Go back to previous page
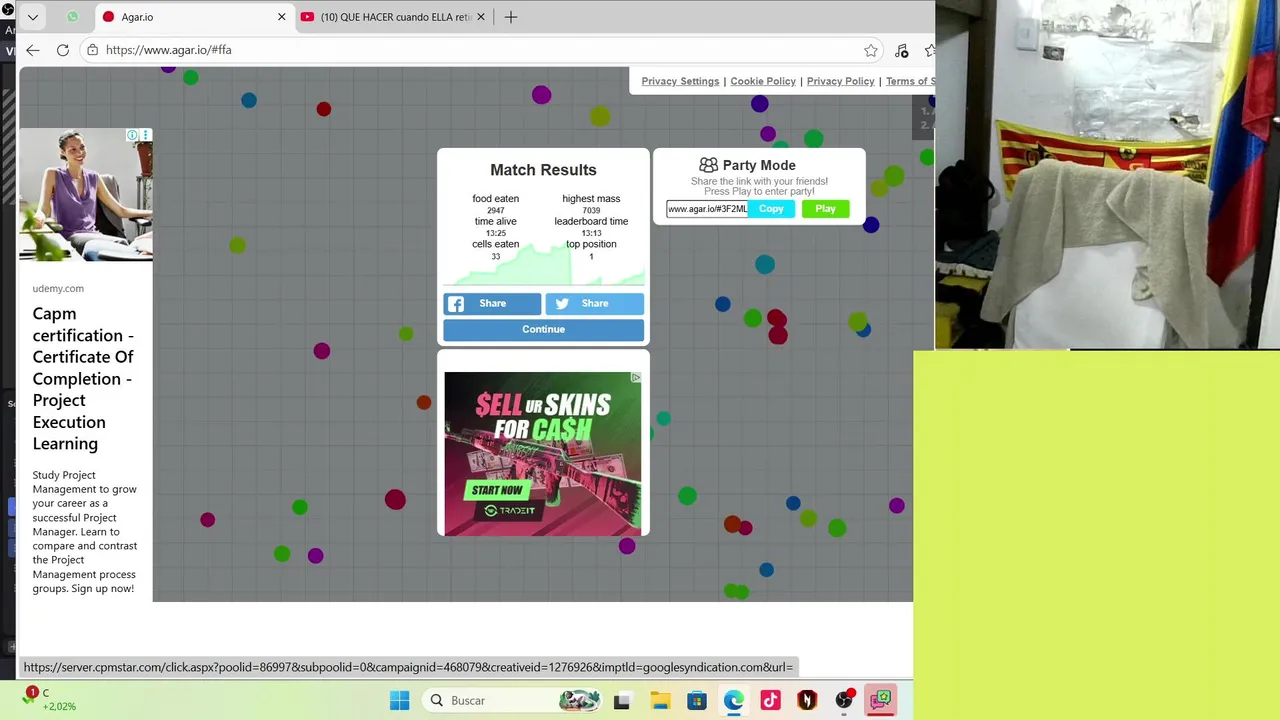1280x720 pixels. 33,50
